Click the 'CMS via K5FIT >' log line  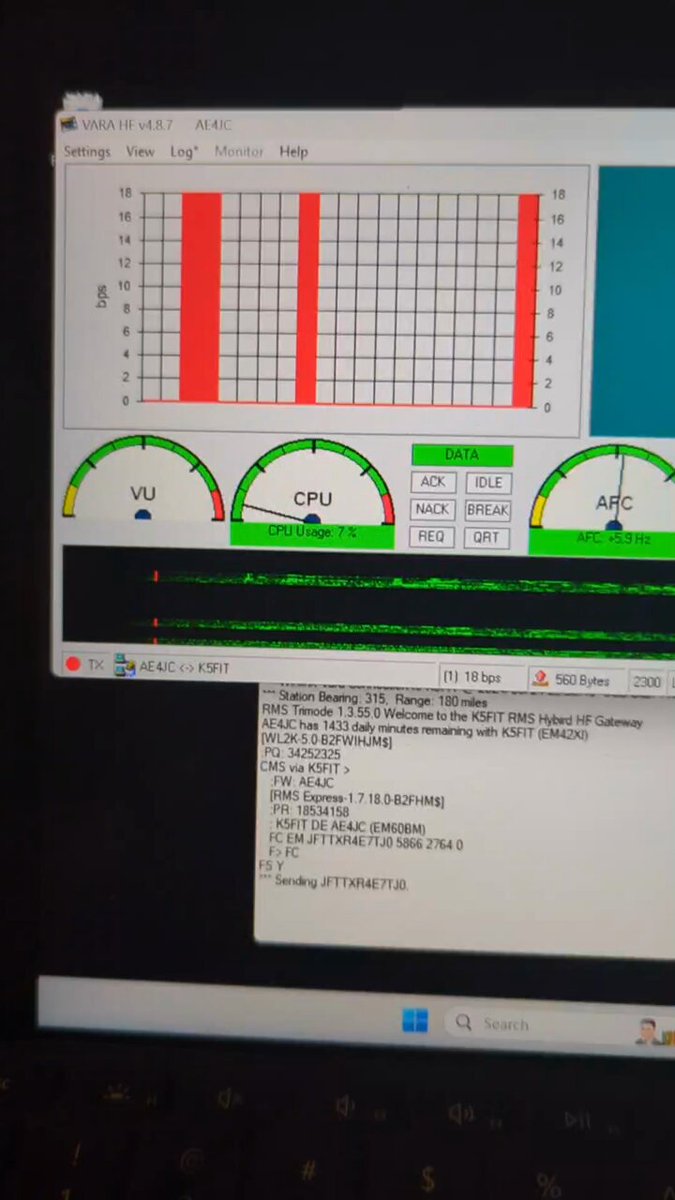305,769
